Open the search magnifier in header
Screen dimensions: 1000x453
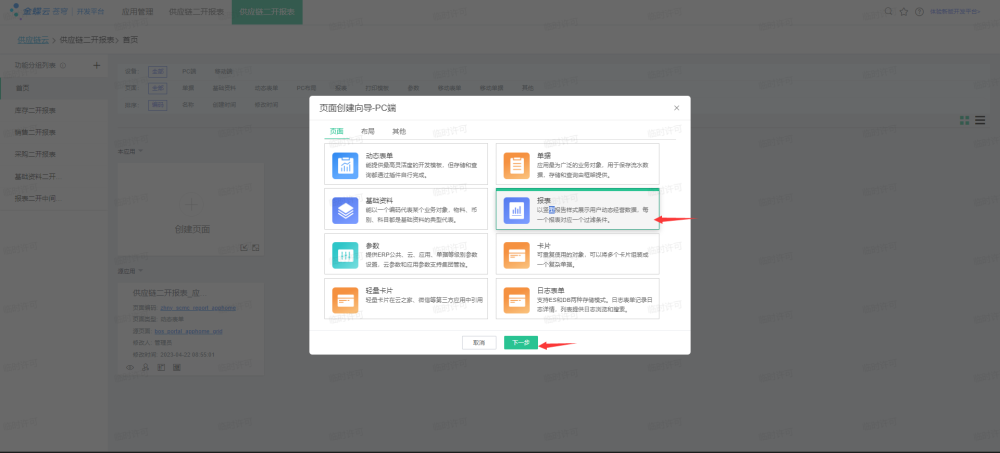[x=889, y=11]
